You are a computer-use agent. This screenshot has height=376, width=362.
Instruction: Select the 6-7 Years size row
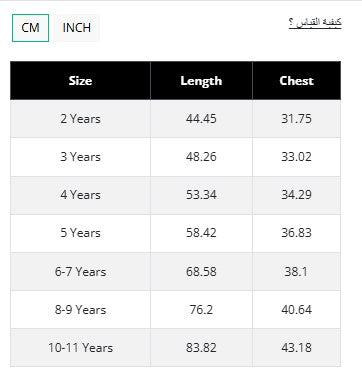[175, 272]
